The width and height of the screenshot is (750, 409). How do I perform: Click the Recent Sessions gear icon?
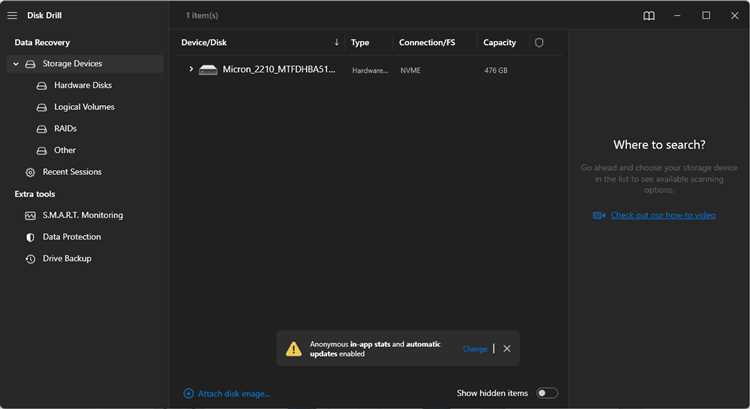point(30,172)
